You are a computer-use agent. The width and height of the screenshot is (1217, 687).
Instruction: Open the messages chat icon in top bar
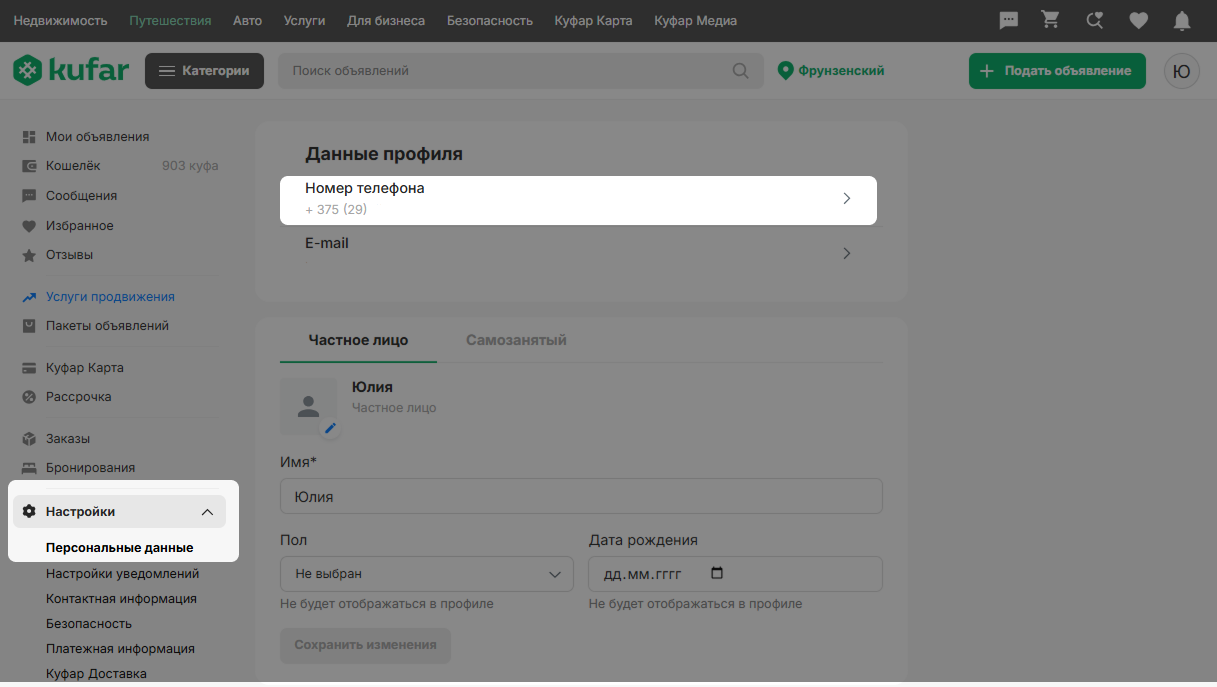pos(1009,20)
